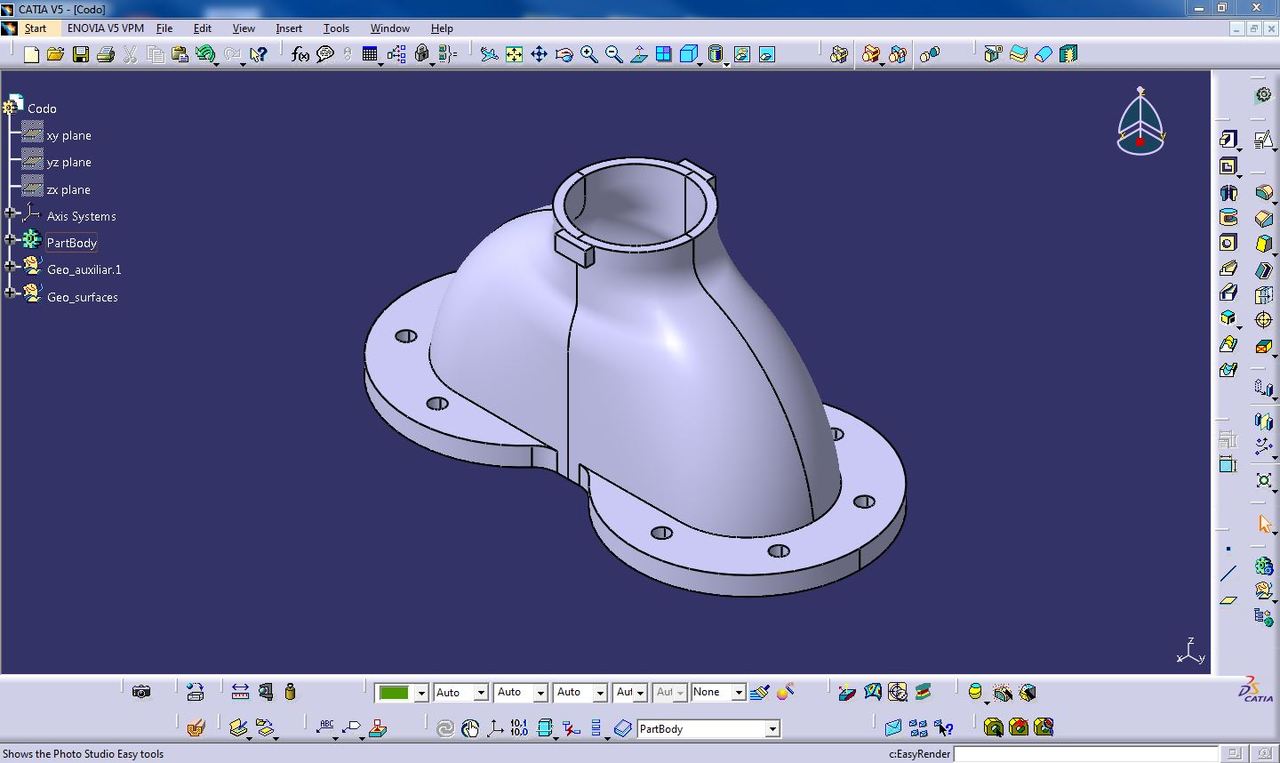Expand the Axis Systems tree node
The image size is (1280, 763).
(11, 213)
